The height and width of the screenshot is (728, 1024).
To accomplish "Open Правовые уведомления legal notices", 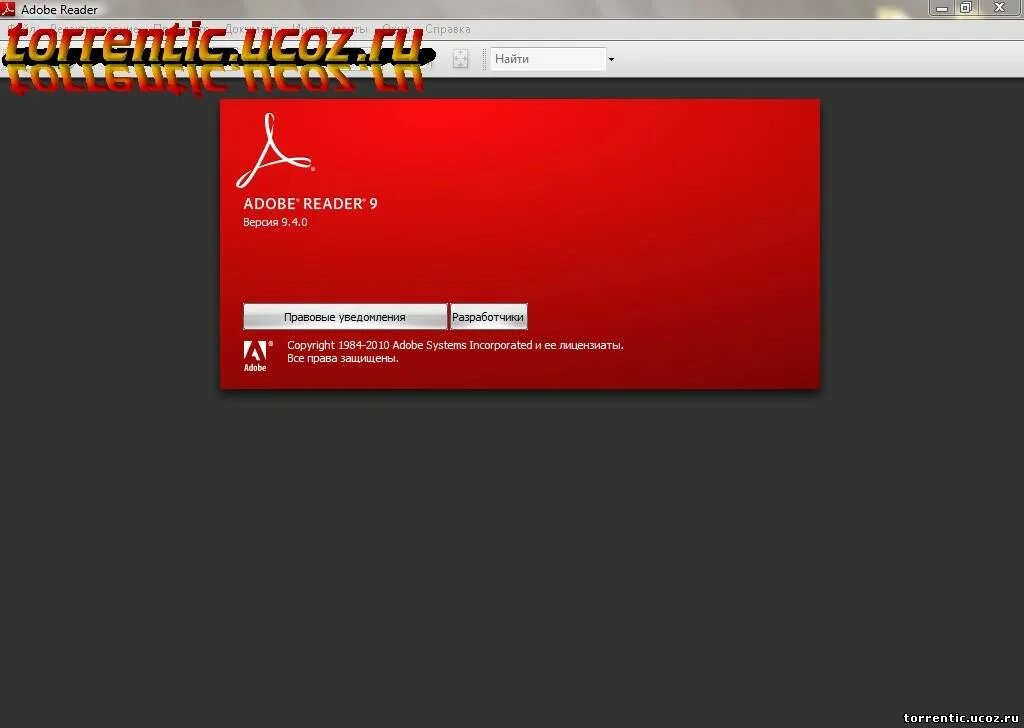I will (x=345, y=317).
